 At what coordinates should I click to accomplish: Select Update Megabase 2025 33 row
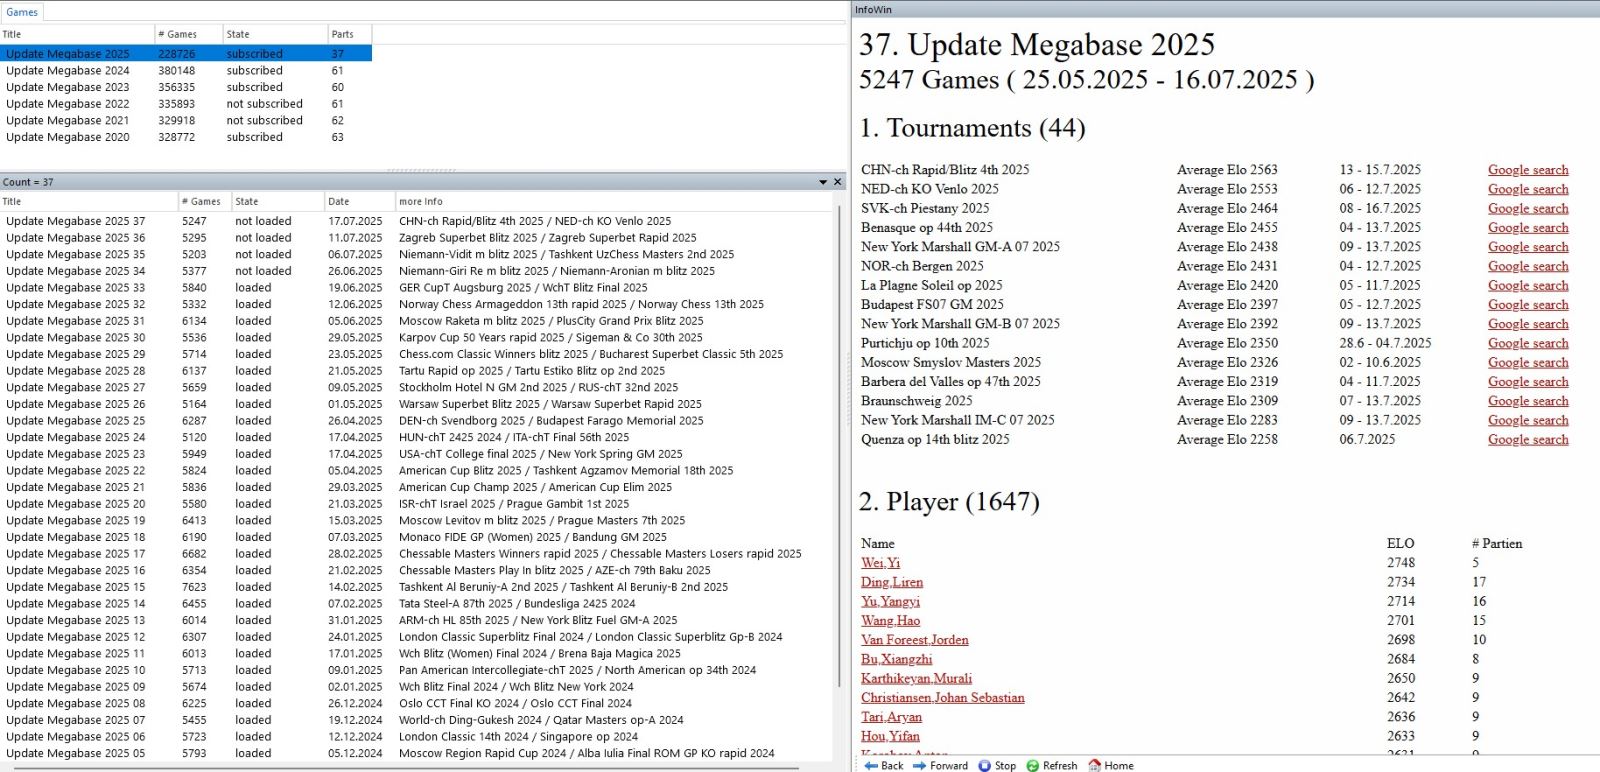click(416, 287)
